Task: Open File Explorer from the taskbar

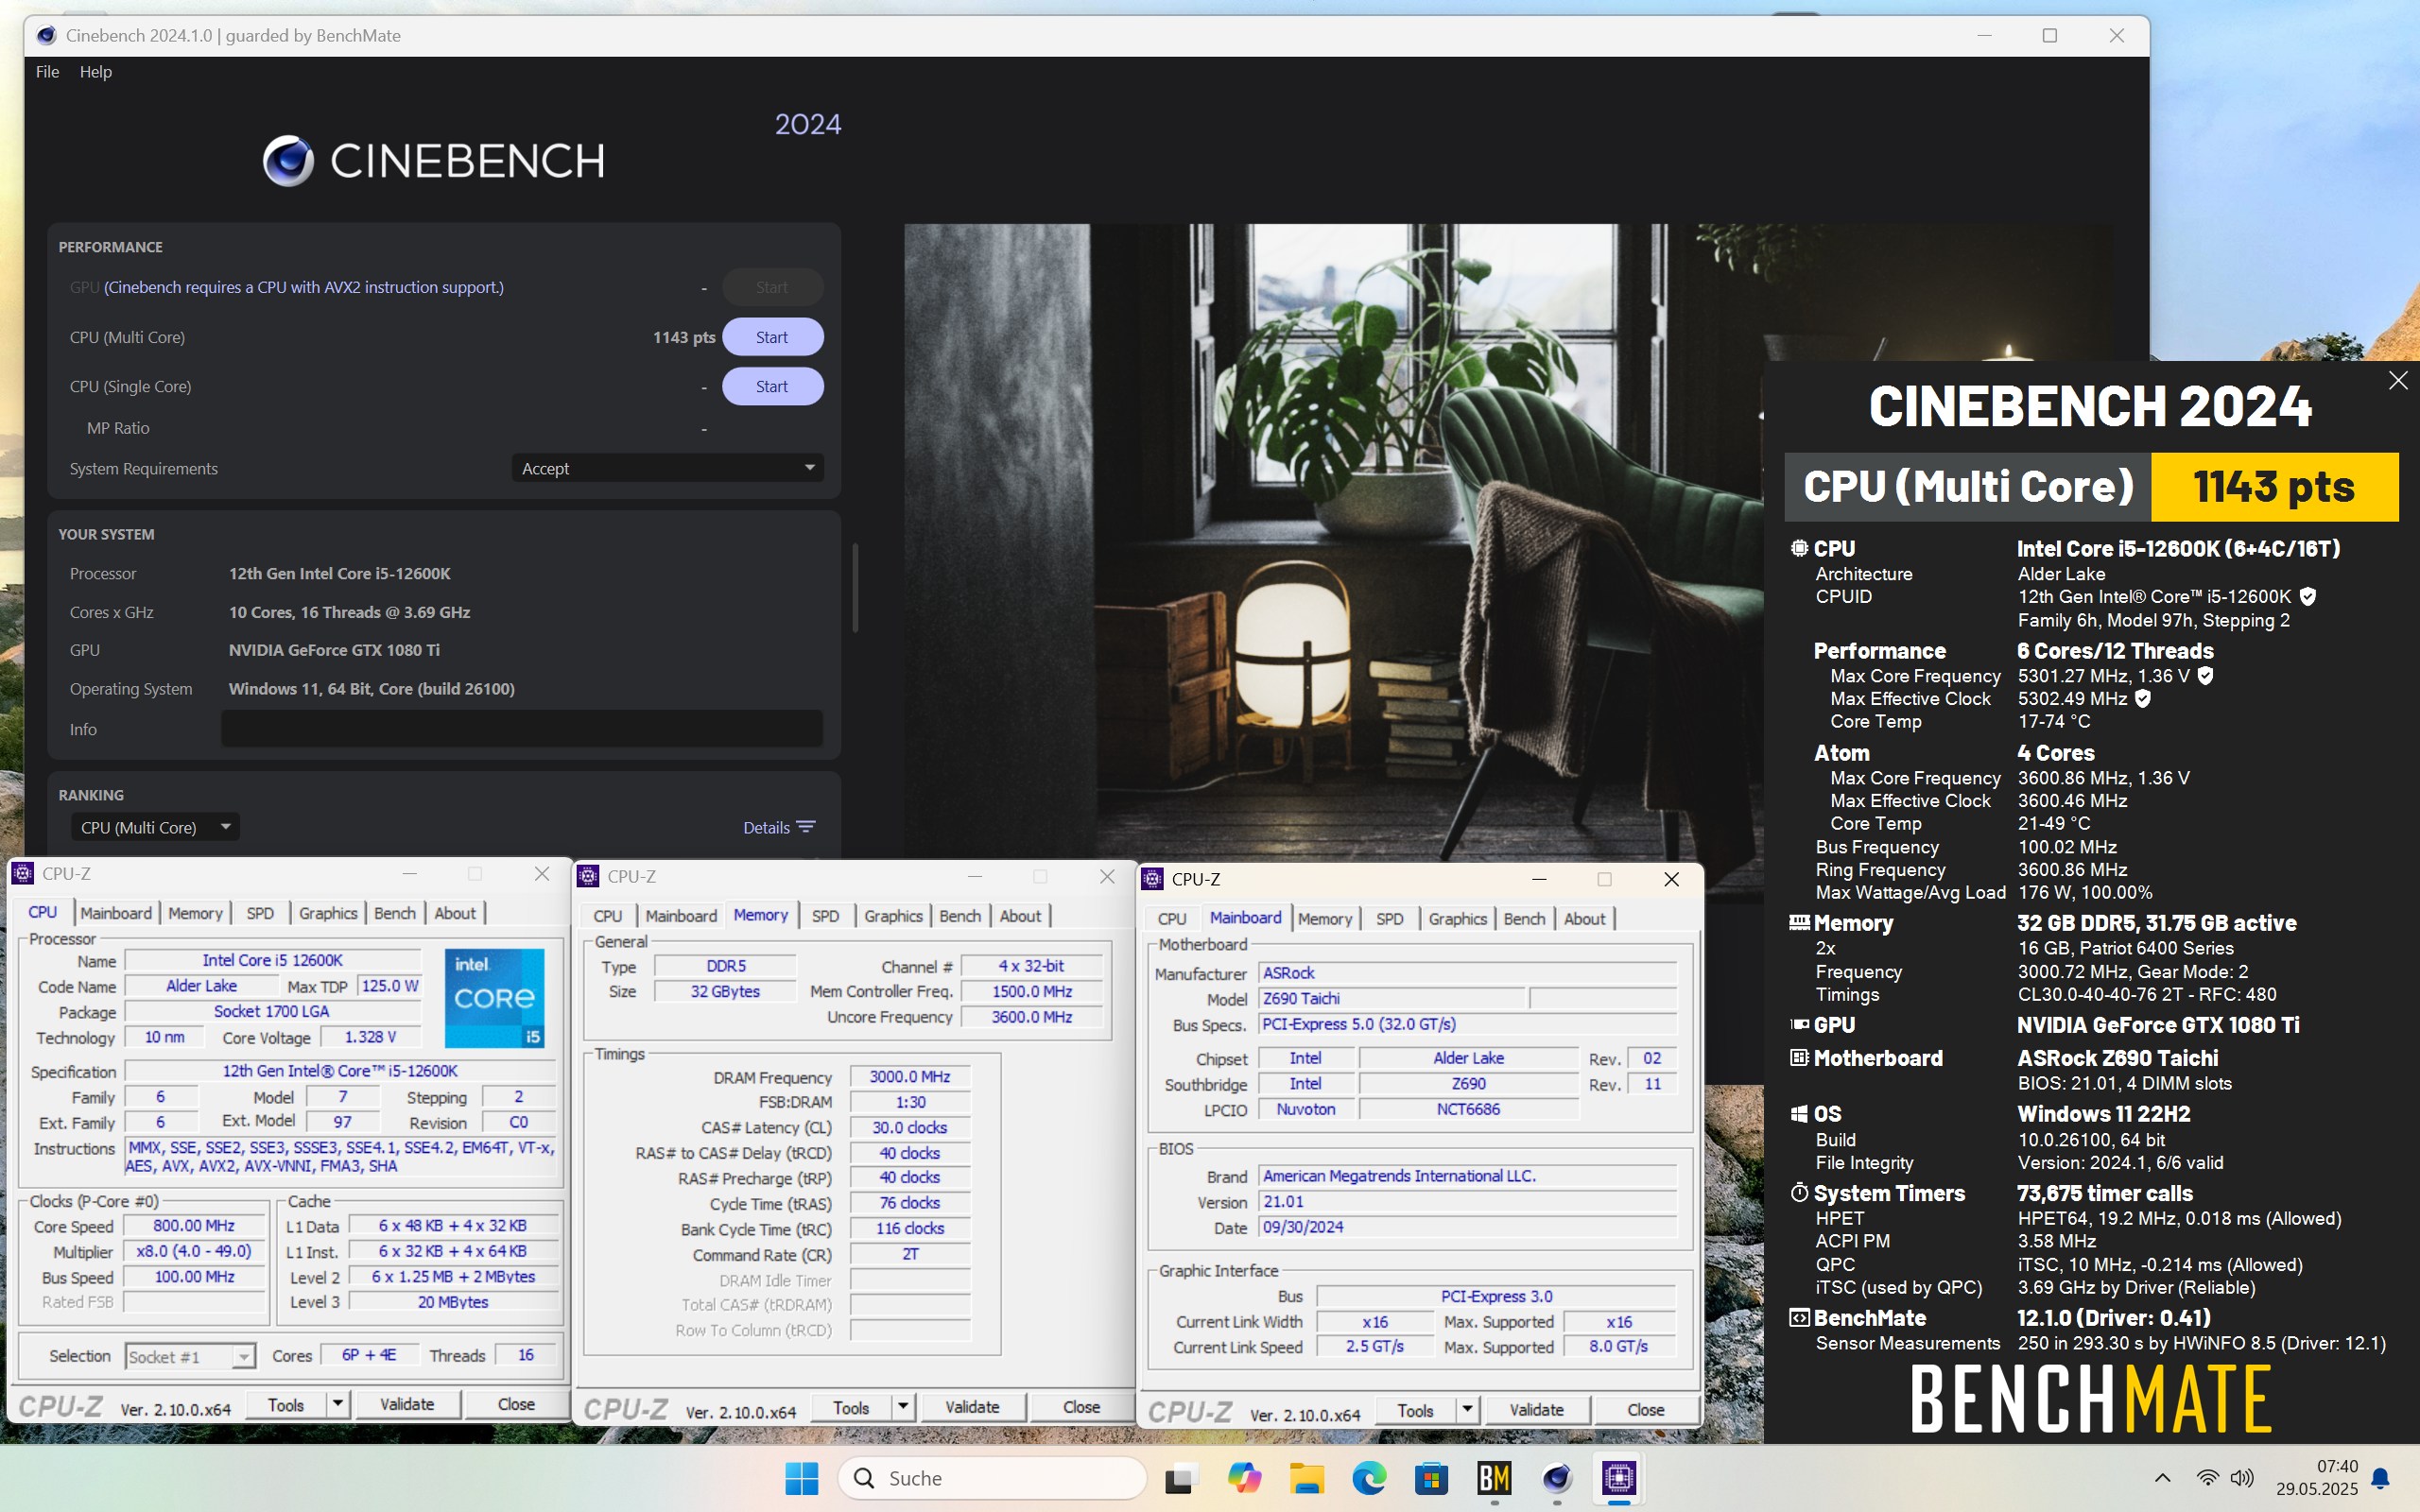Action: pos(1306,1477)
